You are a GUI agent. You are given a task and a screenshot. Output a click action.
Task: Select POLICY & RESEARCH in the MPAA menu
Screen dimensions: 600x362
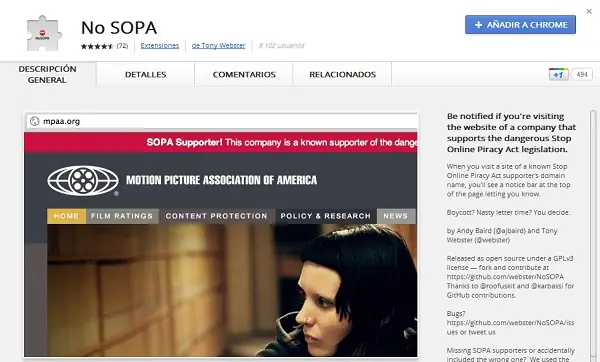point(326,216)
